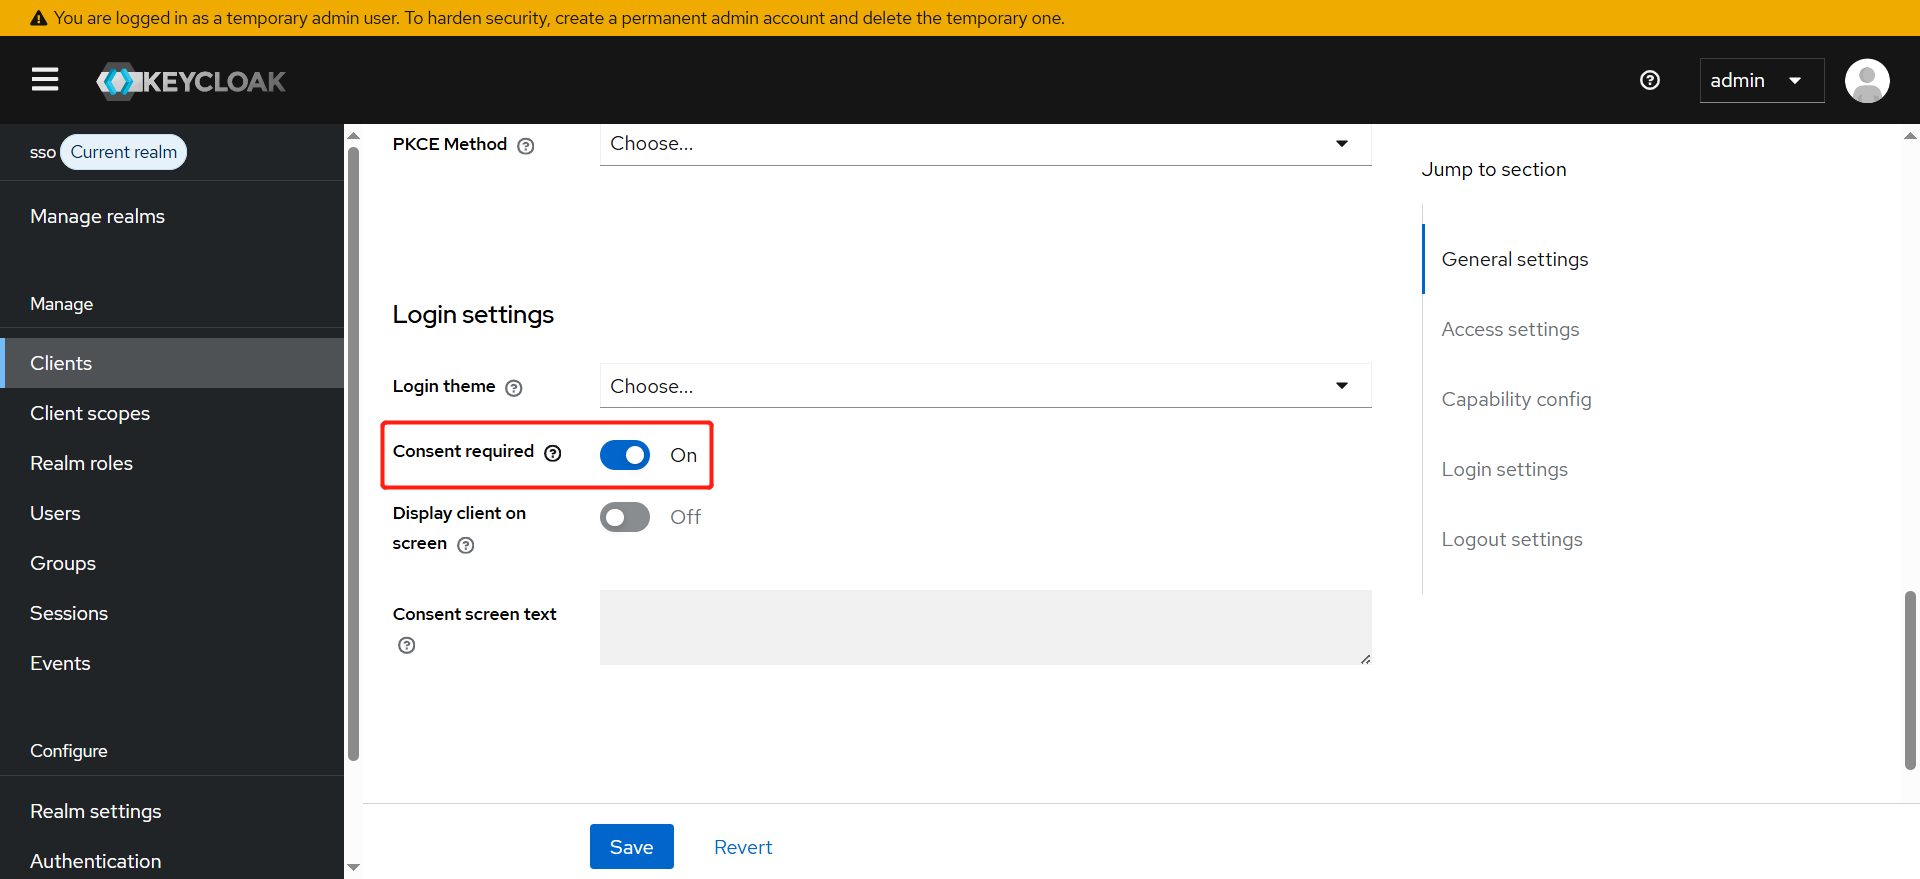The width and height of the screenshot is (1920, 879).
Task: Show help for Consent required
Action: pyautogui.click(x=553, y=453)
